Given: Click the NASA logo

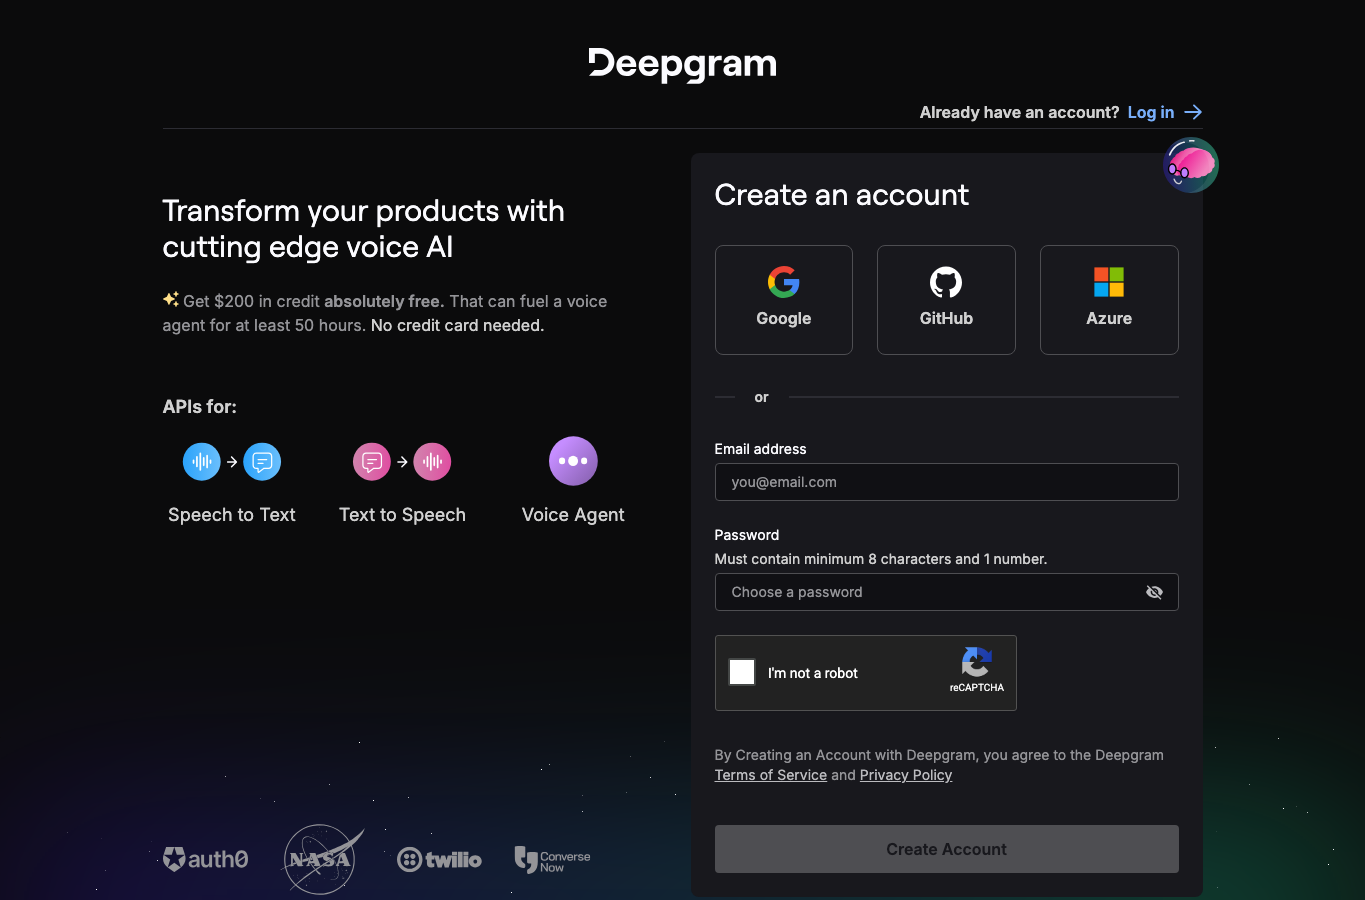Looking at the screenshot, I should point(322,859).
